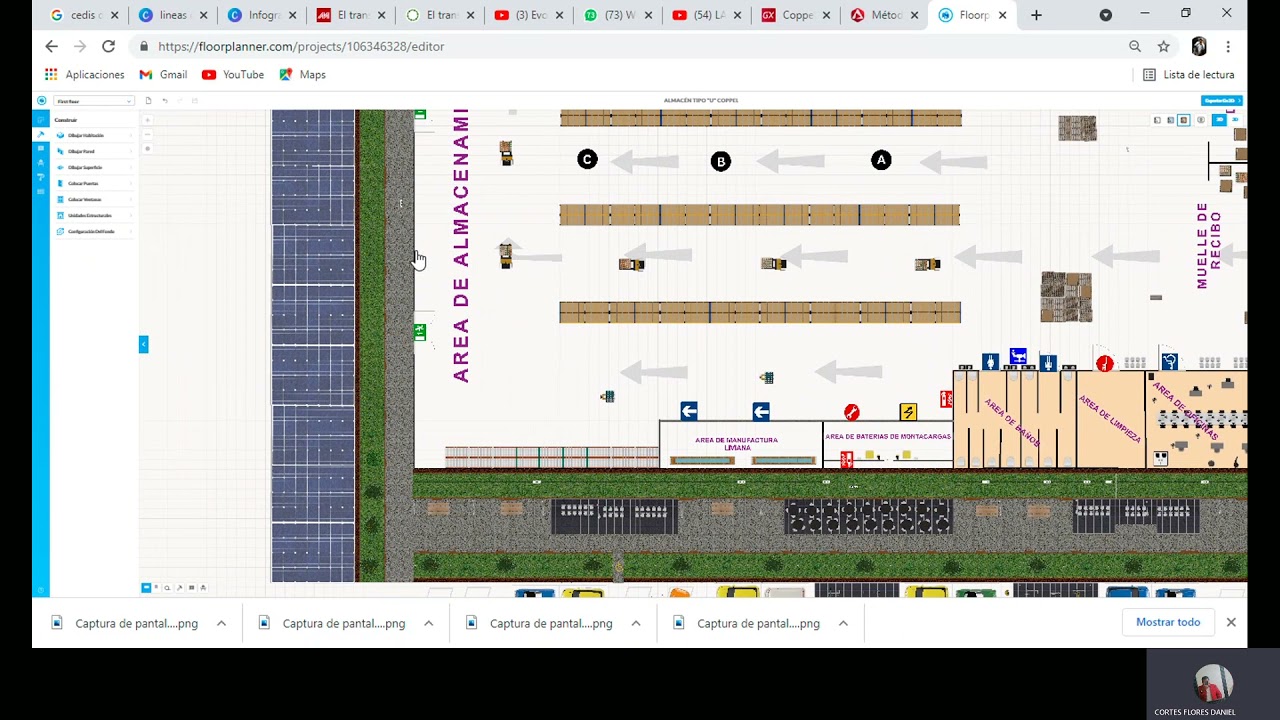Expand Unidades Estructurales option
The height and width of the screenshot is (720, 1280).
pos(95,215)
